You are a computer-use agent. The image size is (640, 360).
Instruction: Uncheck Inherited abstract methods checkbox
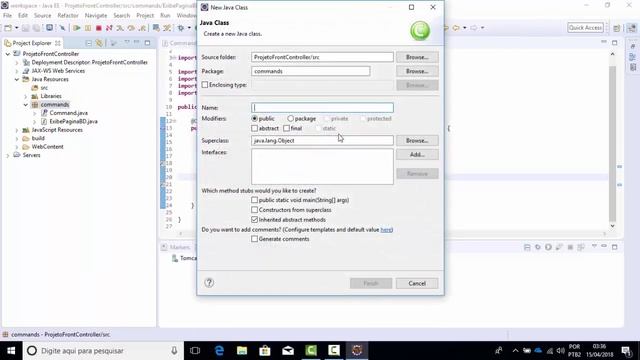pos(254,220)
